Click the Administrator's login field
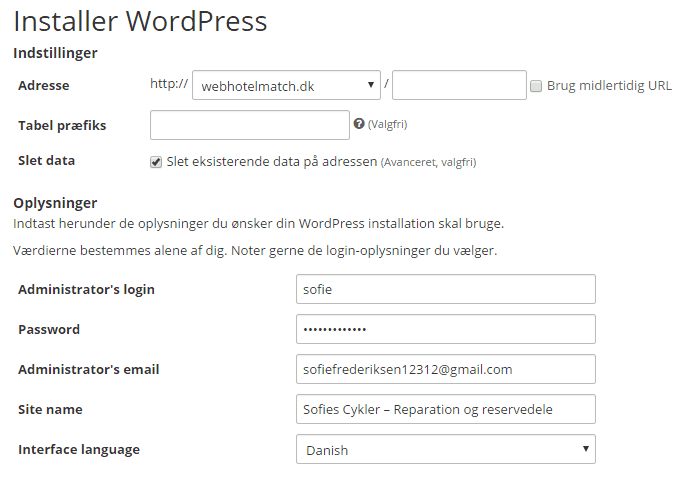 pyautogui.click(x=446, y=289)
